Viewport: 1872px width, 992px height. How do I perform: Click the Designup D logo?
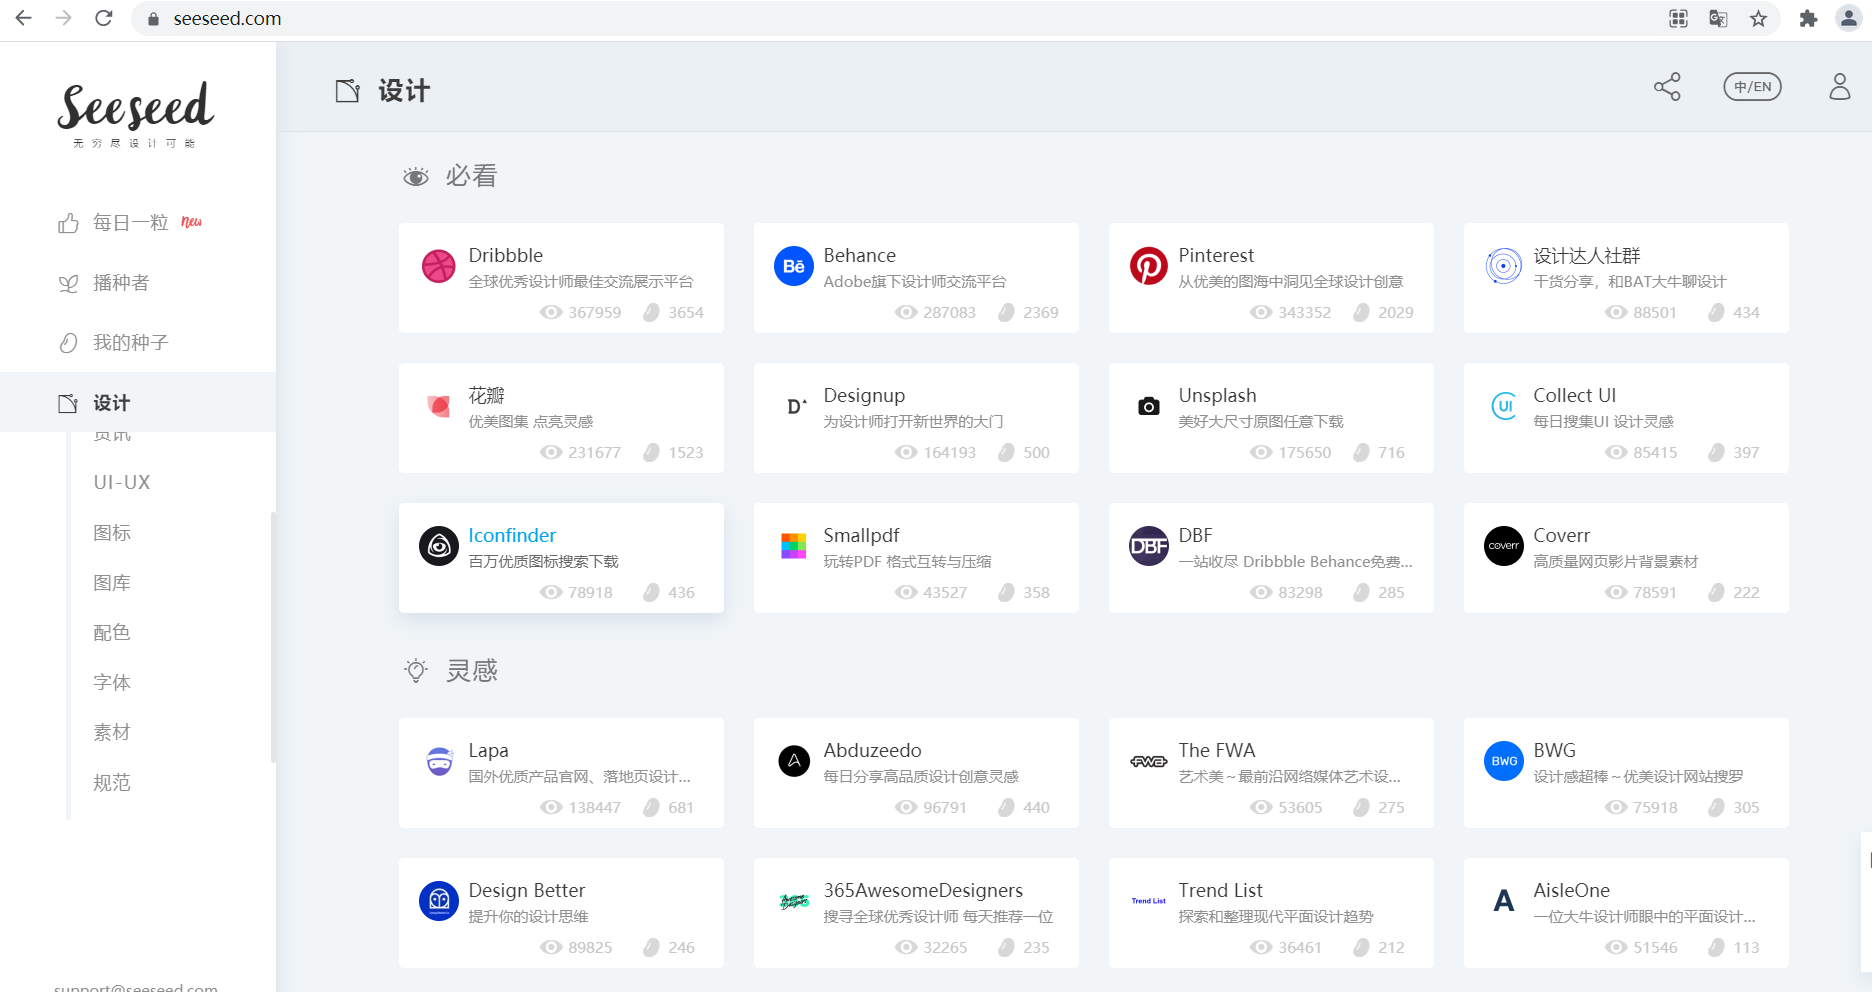click(x=796, y=406)
